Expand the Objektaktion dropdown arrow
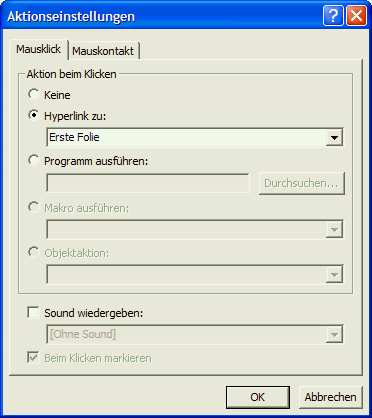Image resolution: width=372 pixels, height=418 pixels. [334, 275]
